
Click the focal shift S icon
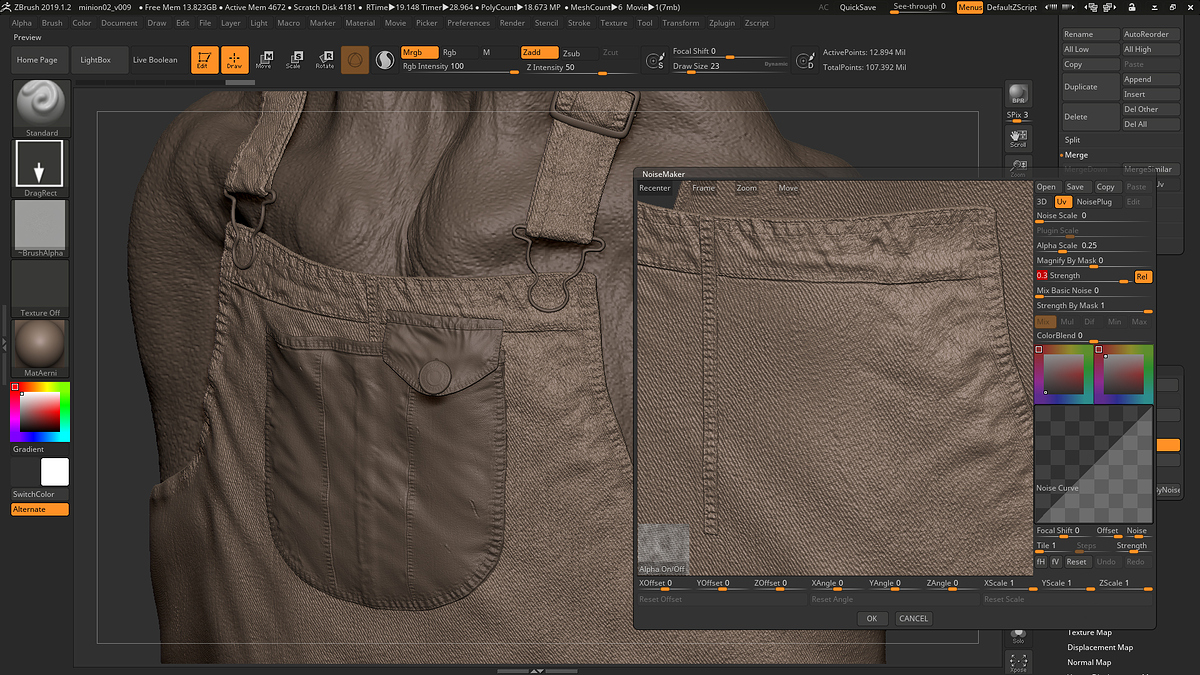(656, 62)
